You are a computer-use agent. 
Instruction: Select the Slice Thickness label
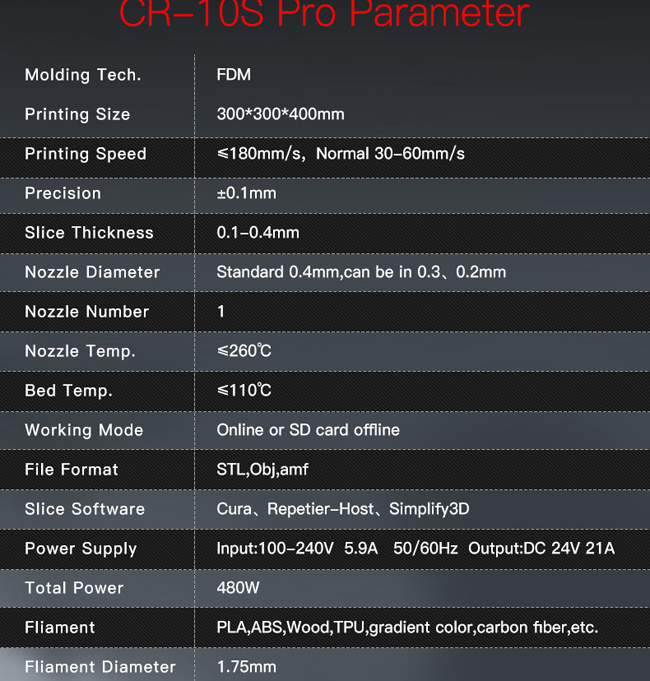(89, 233)
